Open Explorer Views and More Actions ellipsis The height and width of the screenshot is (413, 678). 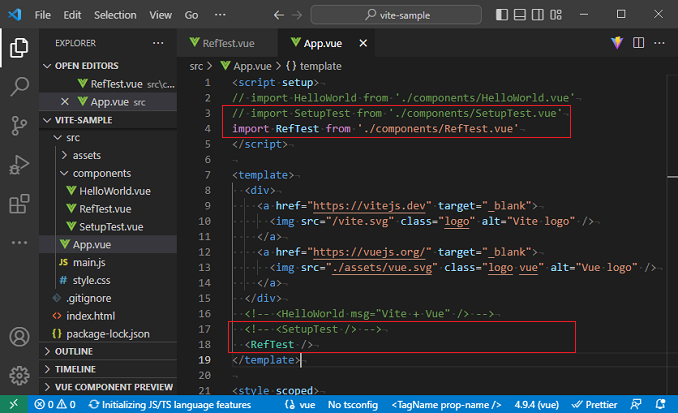coord(158,43)
